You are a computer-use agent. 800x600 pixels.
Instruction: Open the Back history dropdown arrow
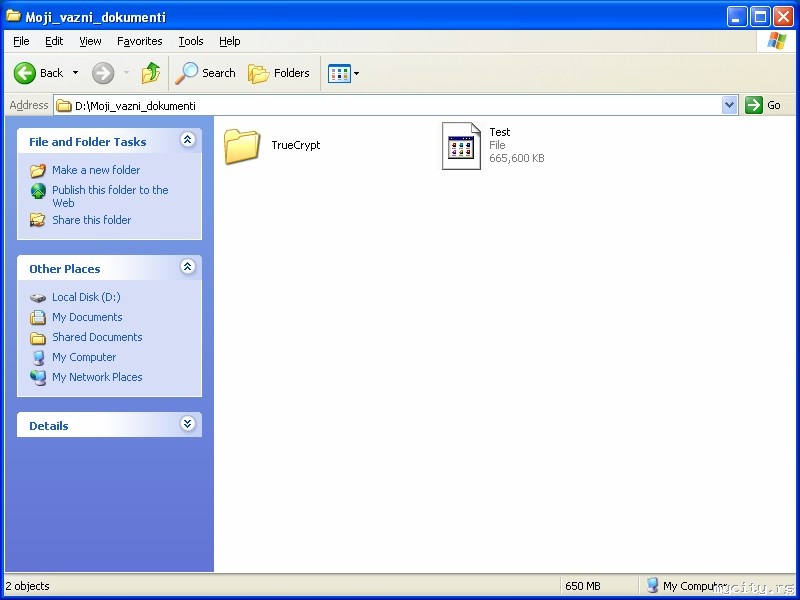76,73
